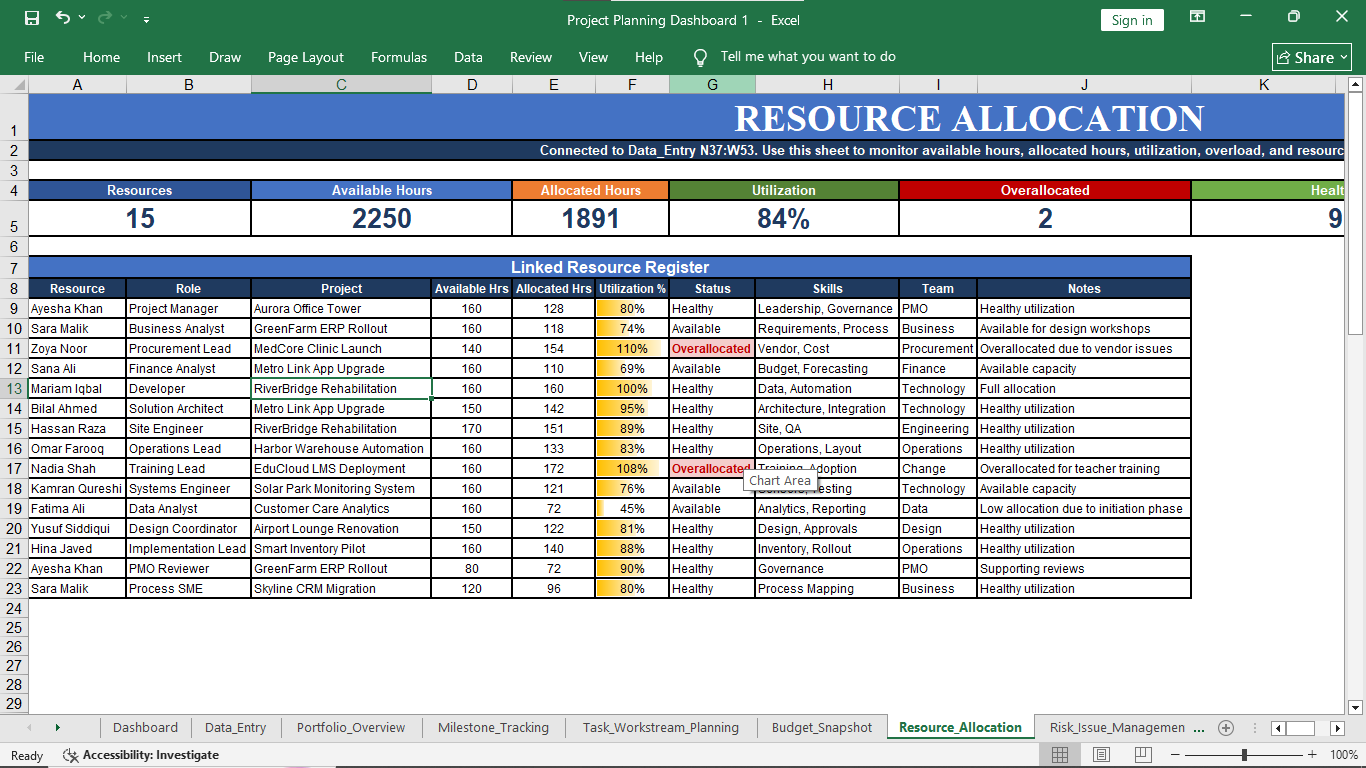1366x768 pixels.
Task: Open the Task_Workstream_Planning sheet
Action: [661, 727]
